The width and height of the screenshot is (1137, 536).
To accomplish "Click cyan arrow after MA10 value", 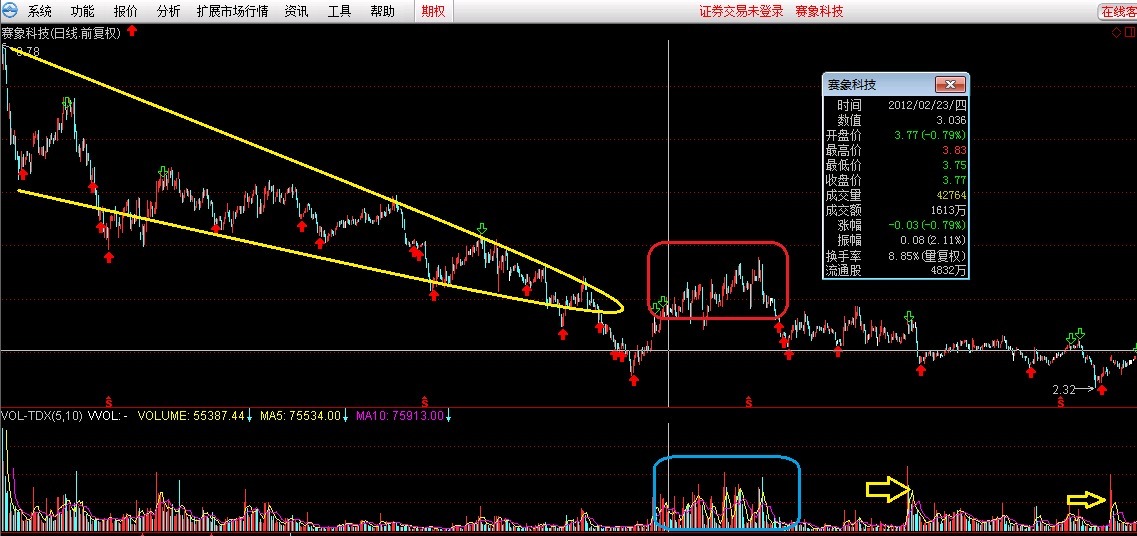I will pos(449,415).
